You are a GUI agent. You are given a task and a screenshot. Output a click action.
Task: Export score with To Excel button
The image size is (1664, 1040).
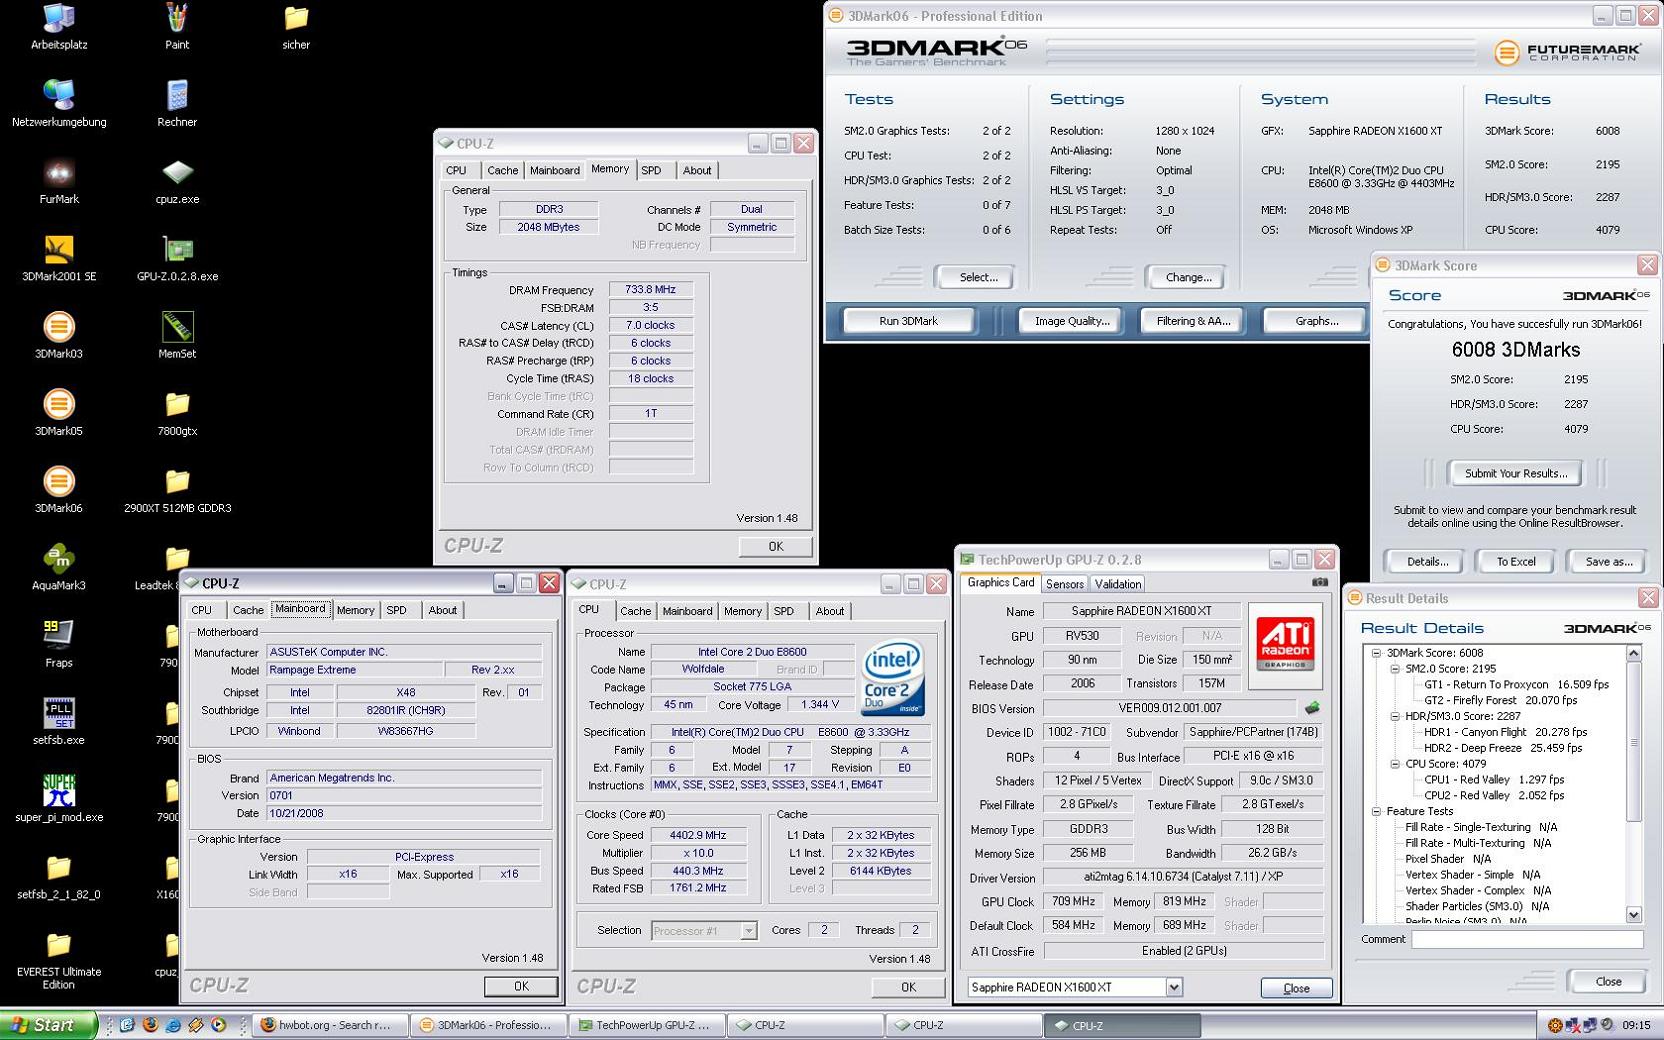(1515, 562)
